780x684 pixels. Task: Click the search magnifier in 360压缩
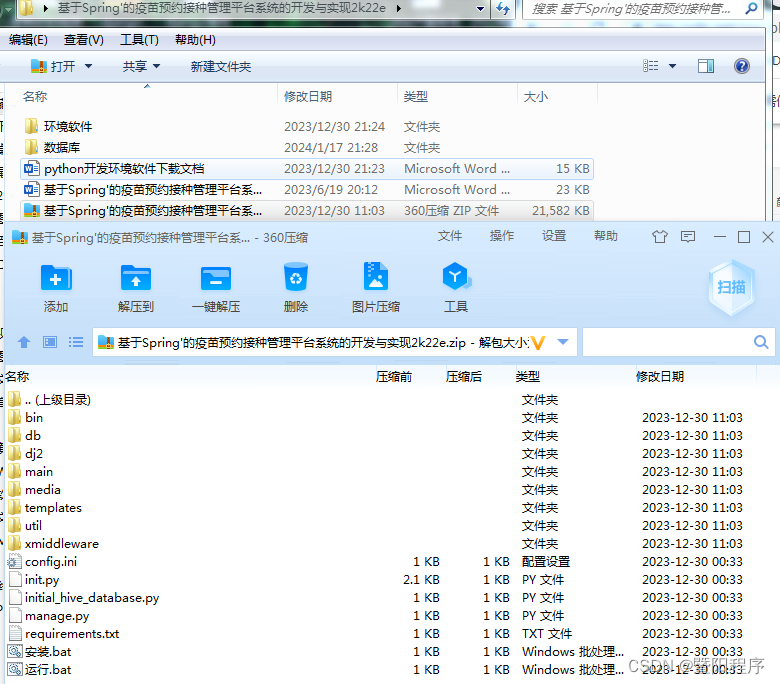click(761, 342)
